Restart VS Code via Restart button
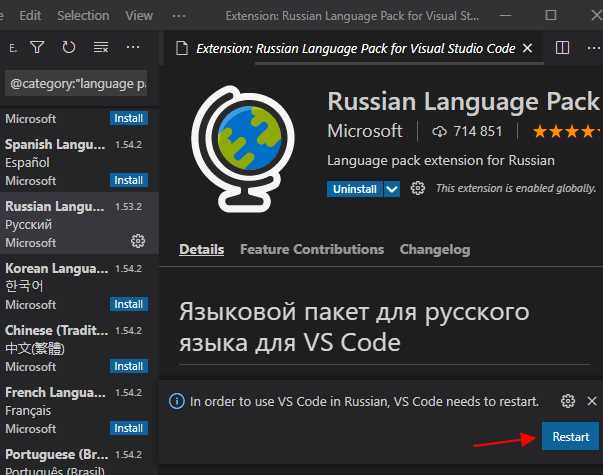The image size is (603, 475). pyautogui.click(x=570, y=437)
